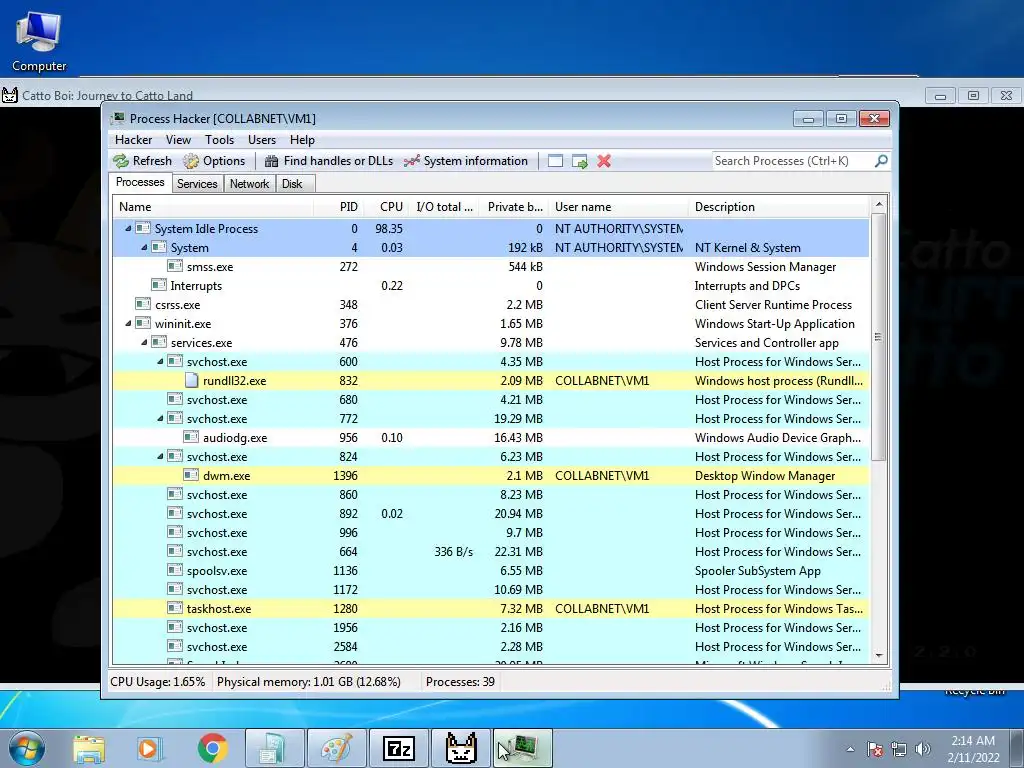Collapse svchost.exe PID 824 node
Viewport: 1024px width, 768px height.
tap(161, 456)
